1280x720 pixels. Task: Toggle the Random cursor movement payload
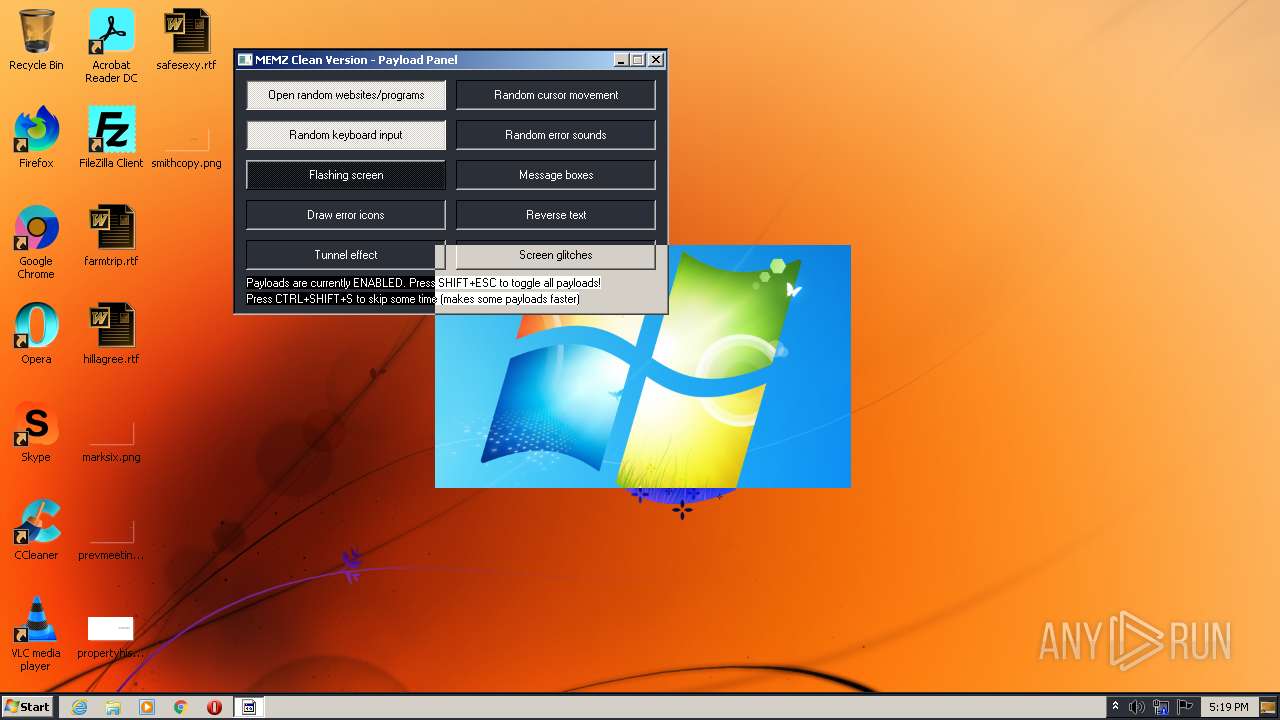tap(556, 95)
